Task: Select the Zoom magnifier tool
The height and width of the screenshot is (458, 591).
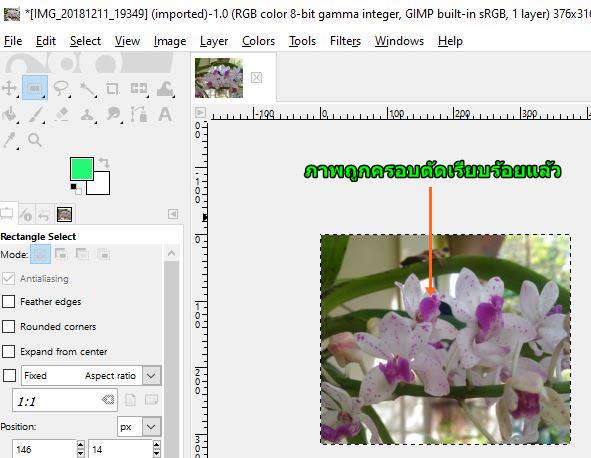Action: (x=35, y=140)
